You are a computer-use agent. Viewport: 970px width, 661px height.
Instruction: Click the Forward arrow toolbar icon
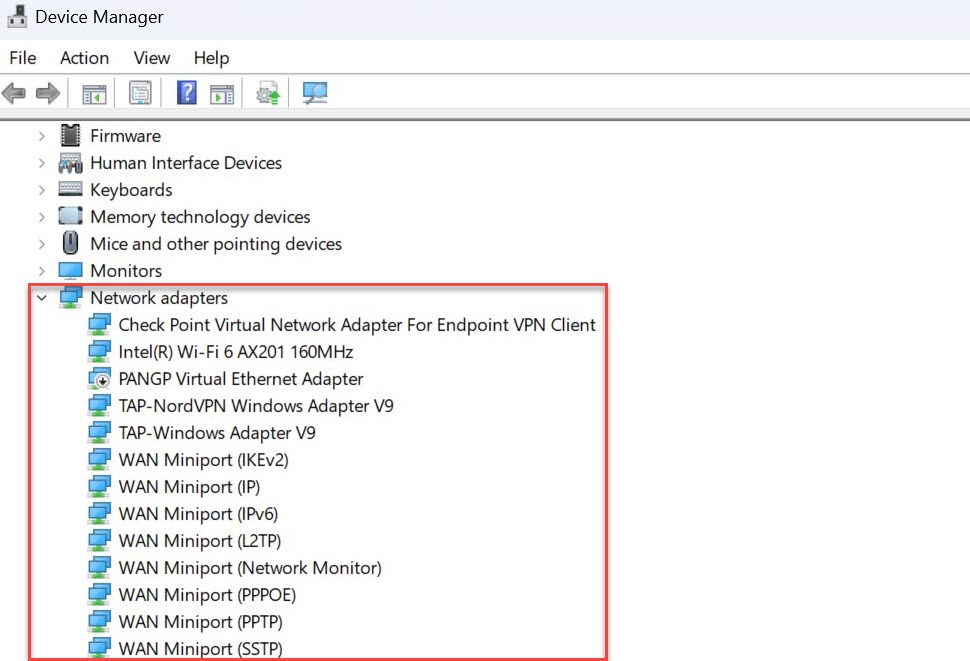click(48, 93)
